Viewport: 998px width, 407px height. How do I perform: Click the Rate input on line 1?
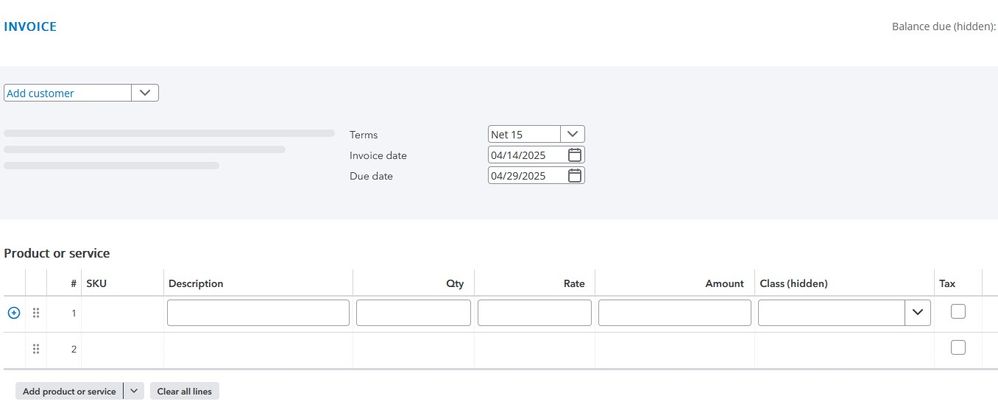point(535,313)
